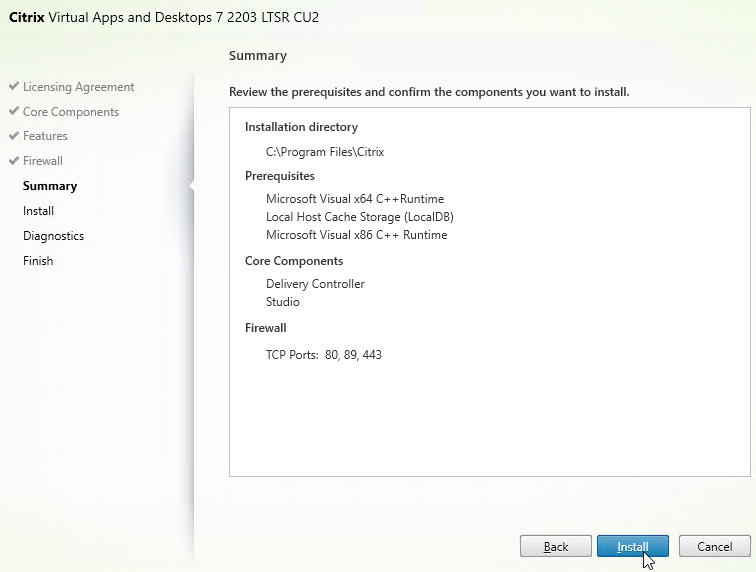Click the Delivery Controller component entry

pos(315,284)
